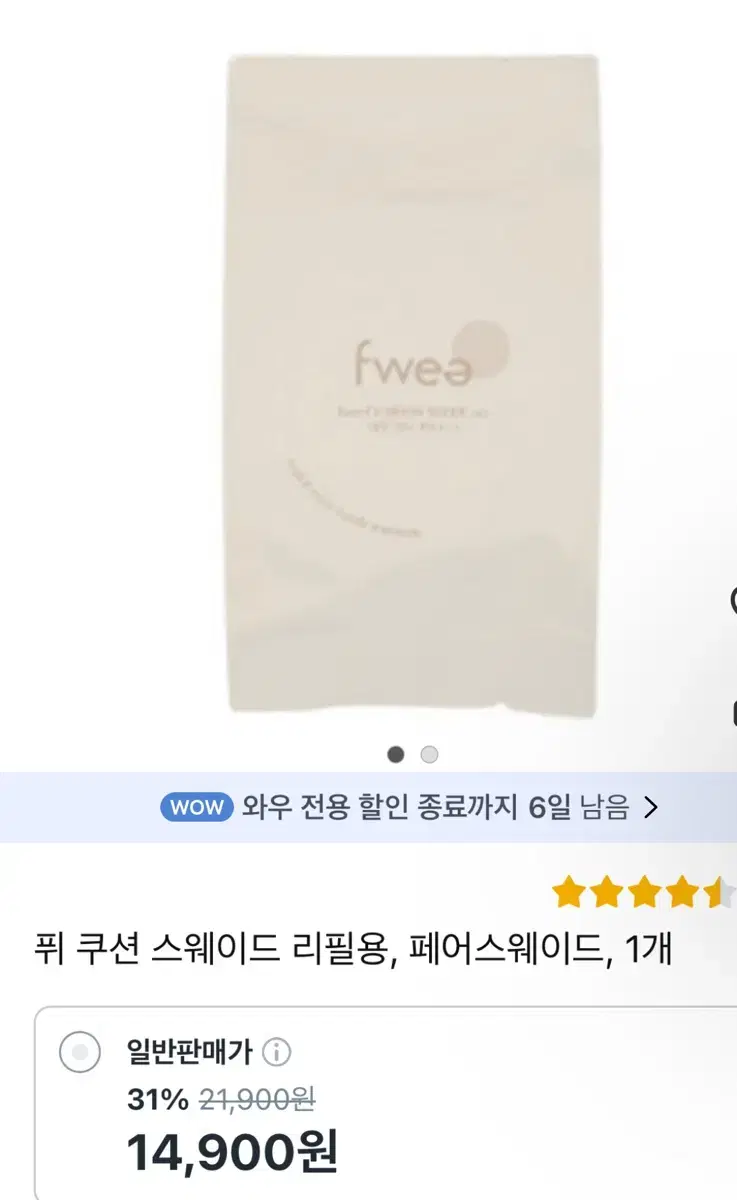The image size is (737, 1200).
Task: Click the half-filled last rating star
Action: click(720, 891)
